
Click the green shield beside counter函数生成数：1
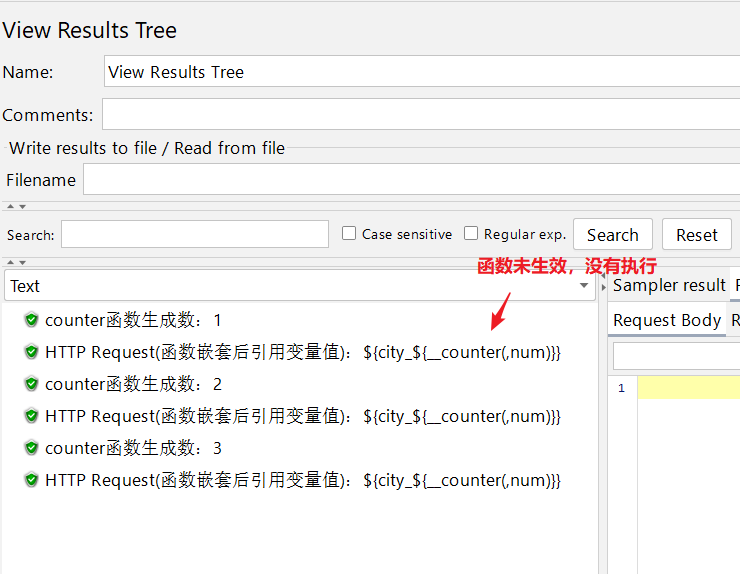[31, 320]
